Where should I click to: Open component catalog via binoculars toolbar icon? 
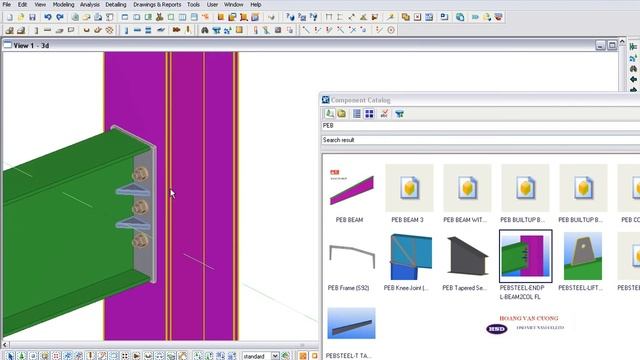tap(205, 30)
